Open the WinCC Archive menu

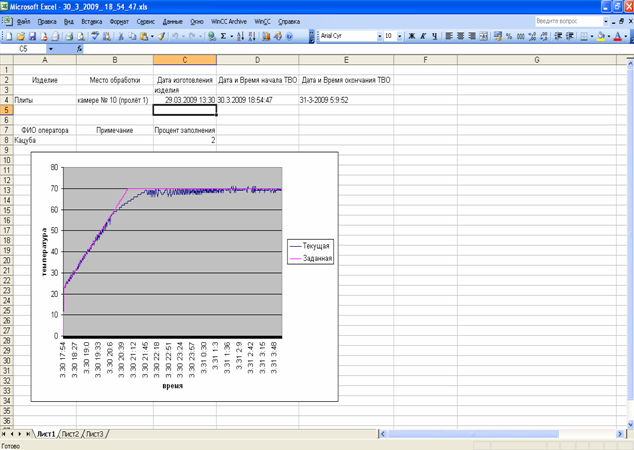tap(229, 21)
